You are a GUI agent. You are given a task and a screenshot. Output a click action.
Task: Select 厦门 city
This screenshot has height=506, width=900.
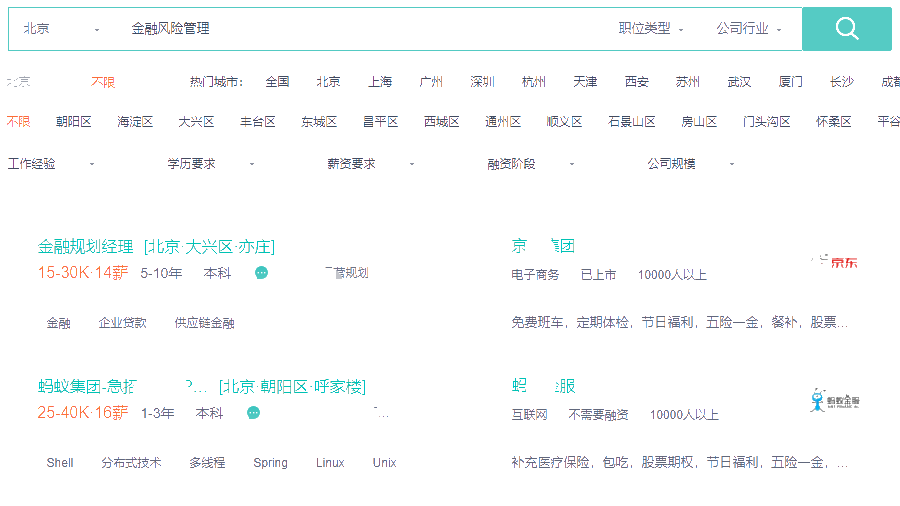click(790, 82)
